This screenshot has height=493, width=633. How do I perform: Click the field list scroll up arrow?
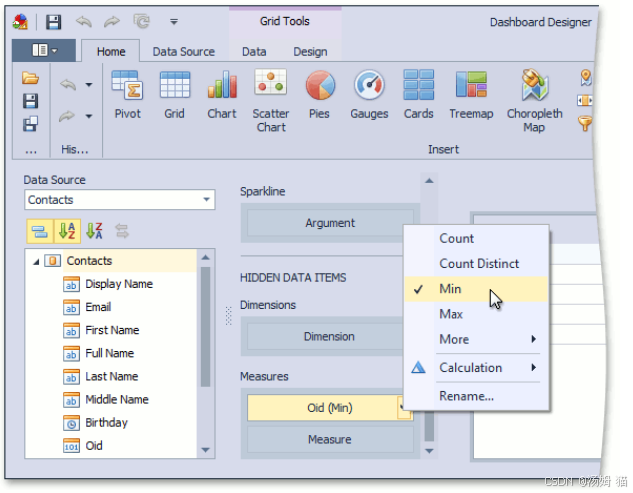205,257
